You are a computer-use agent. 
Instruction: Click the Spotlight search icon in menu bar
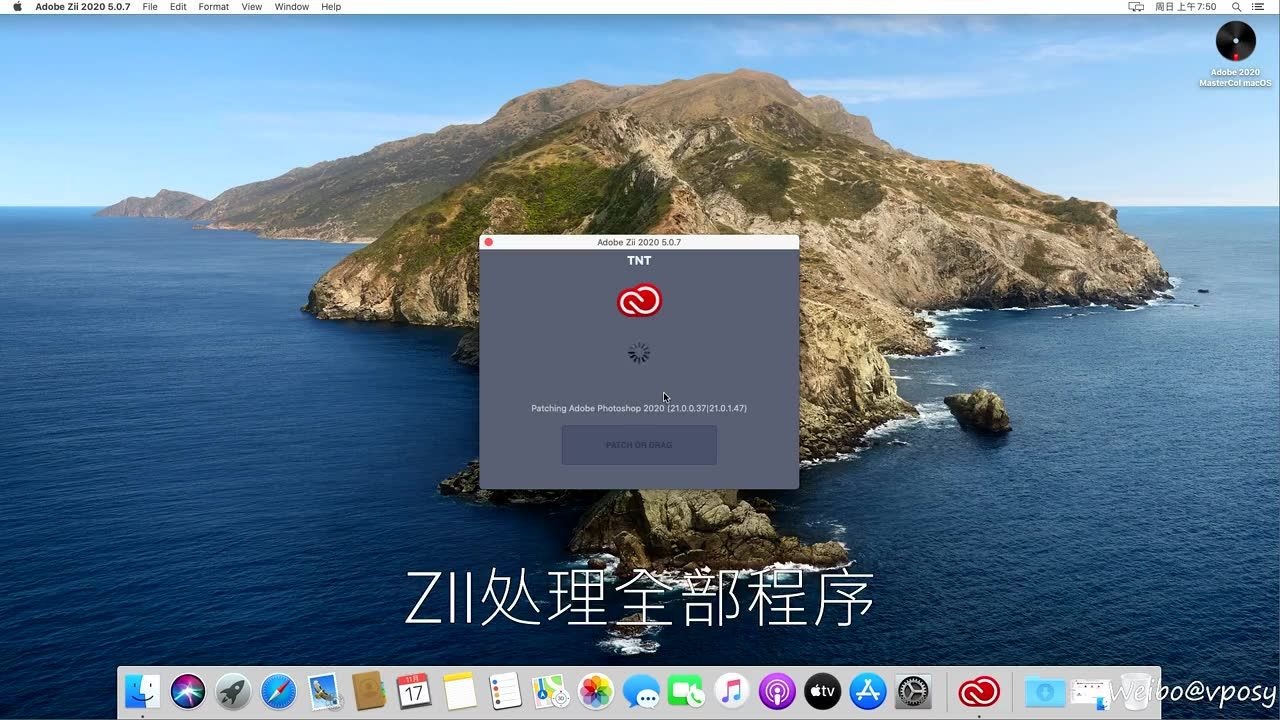click(1236, 7)
